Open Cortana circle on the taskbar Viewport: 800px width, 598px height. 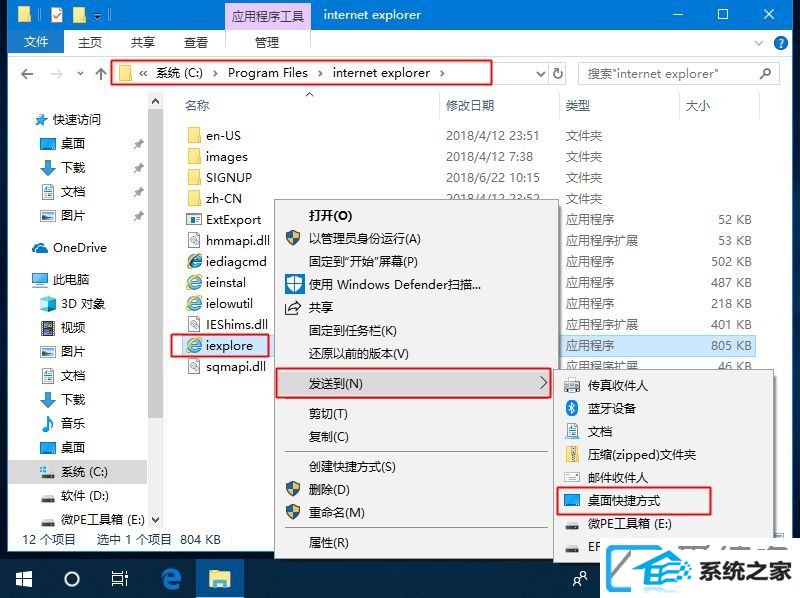[x=71, y=579]
